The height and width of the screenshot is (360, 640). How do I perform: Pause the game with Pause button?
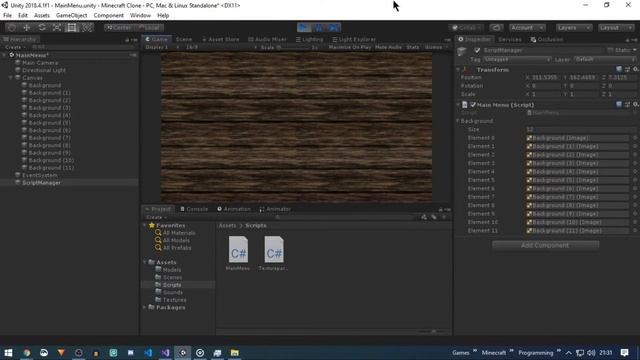pos(319,27)
